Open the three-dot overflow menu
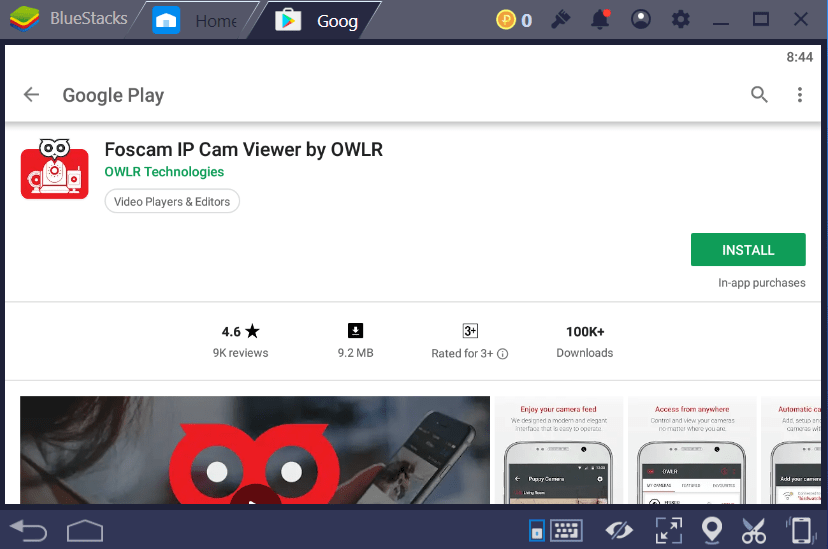 800,95
